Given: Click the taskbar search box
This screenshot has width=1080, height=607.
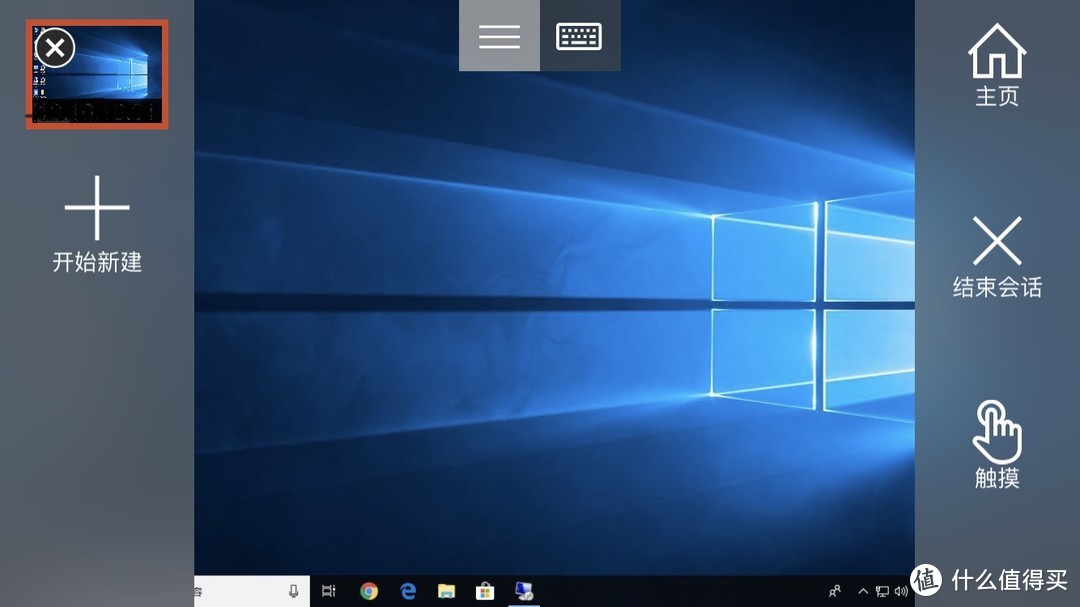Looking at the screenshot, I should click(x=252, y=591).
